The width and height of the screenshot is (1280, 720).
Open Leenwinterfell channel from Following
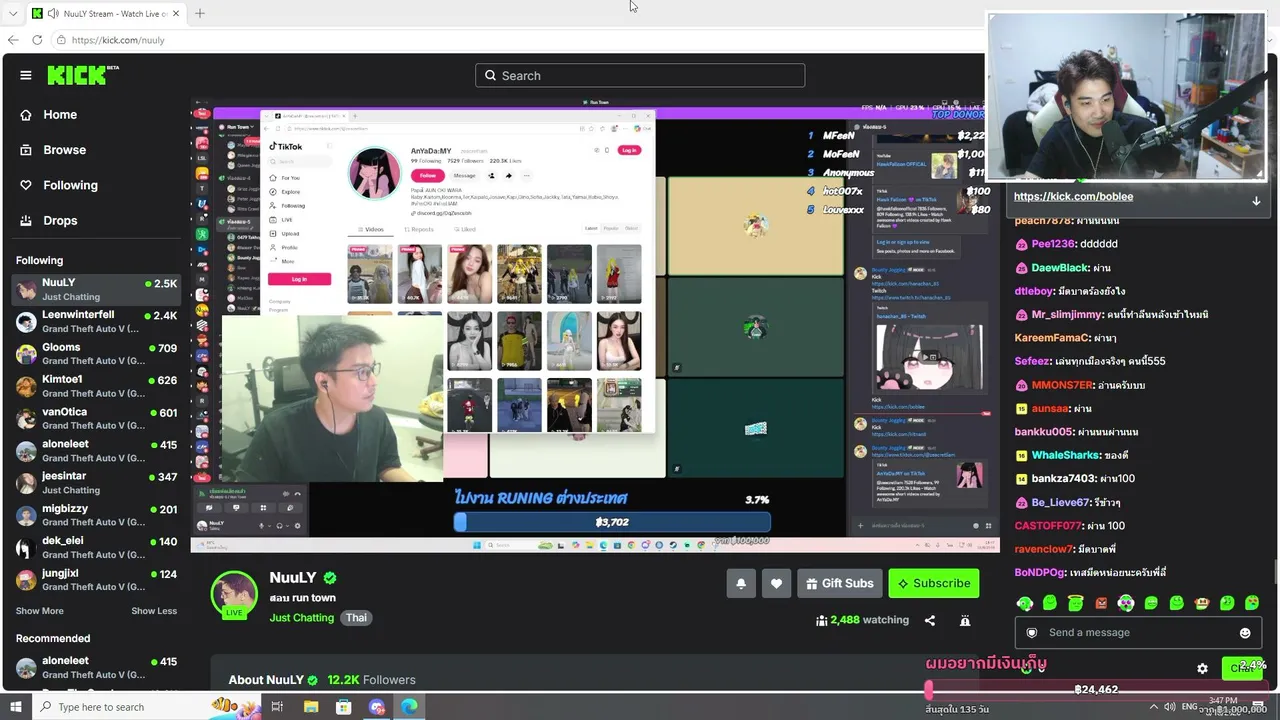point(96,322)
